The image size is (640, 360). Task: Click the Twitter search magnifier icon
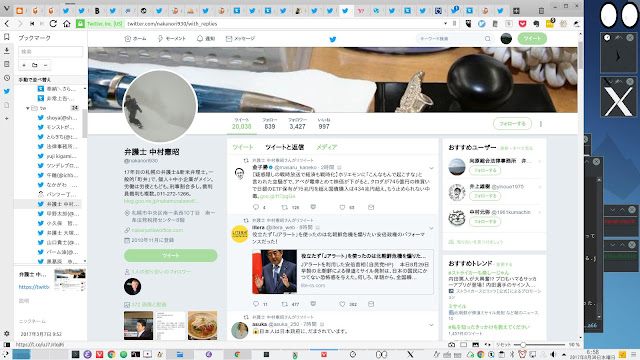click(487, 39)
